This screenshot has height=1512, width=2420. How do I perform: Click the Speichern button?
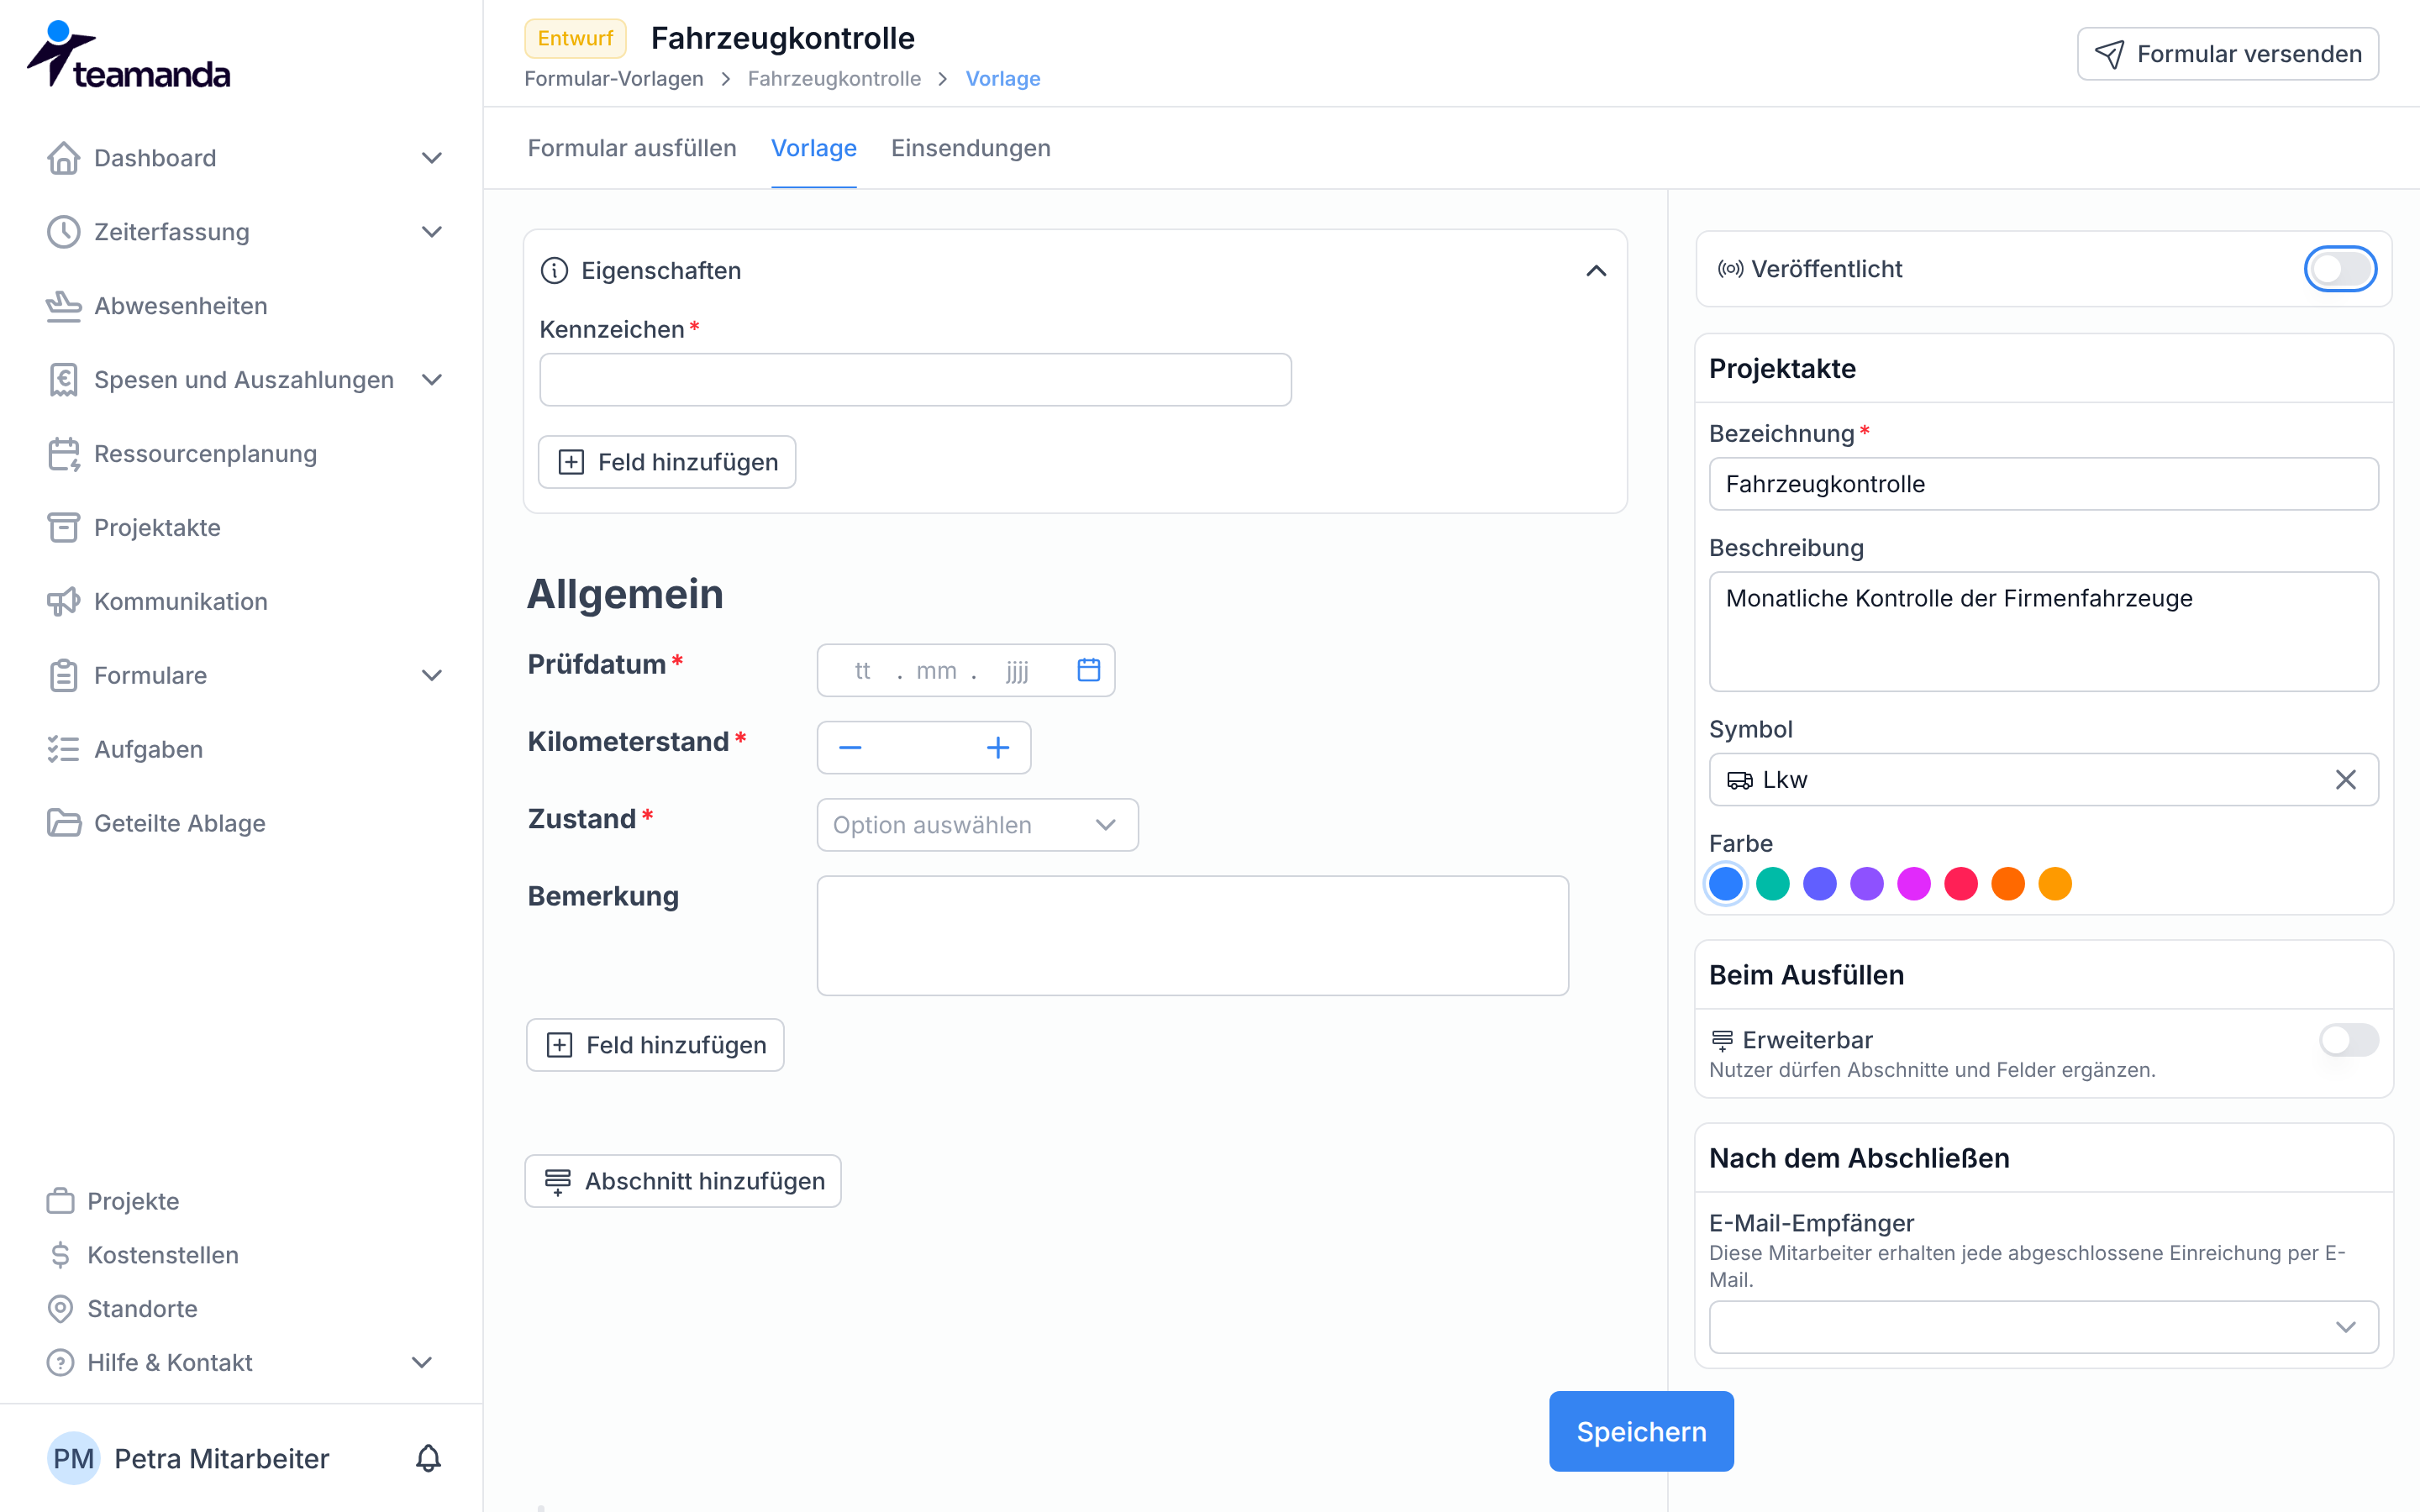(x=1640, y=1431)
